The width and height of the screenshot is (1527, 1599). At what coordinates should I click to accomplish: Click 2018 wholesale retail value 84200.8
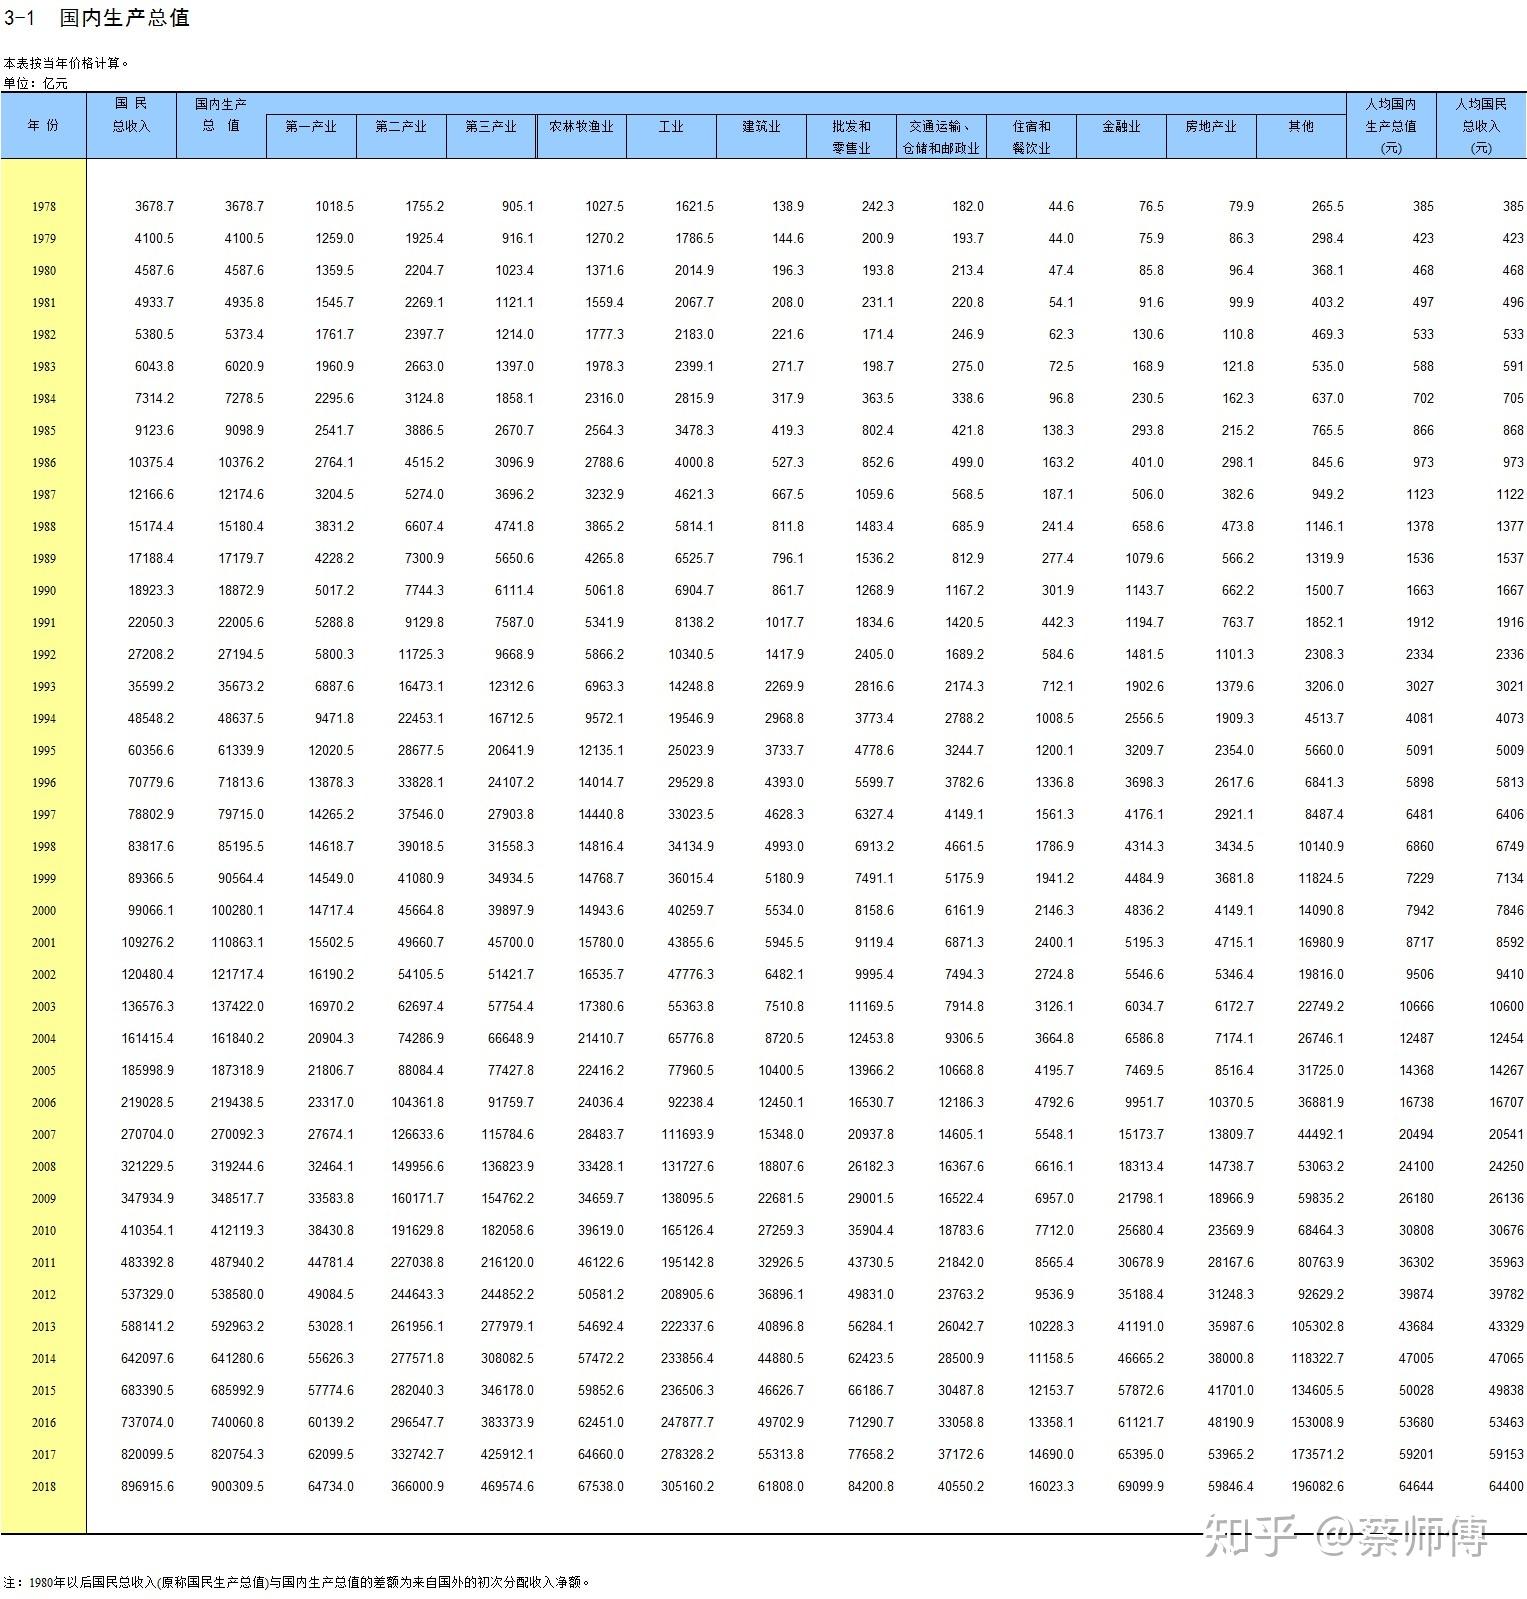coord(871,1486)
